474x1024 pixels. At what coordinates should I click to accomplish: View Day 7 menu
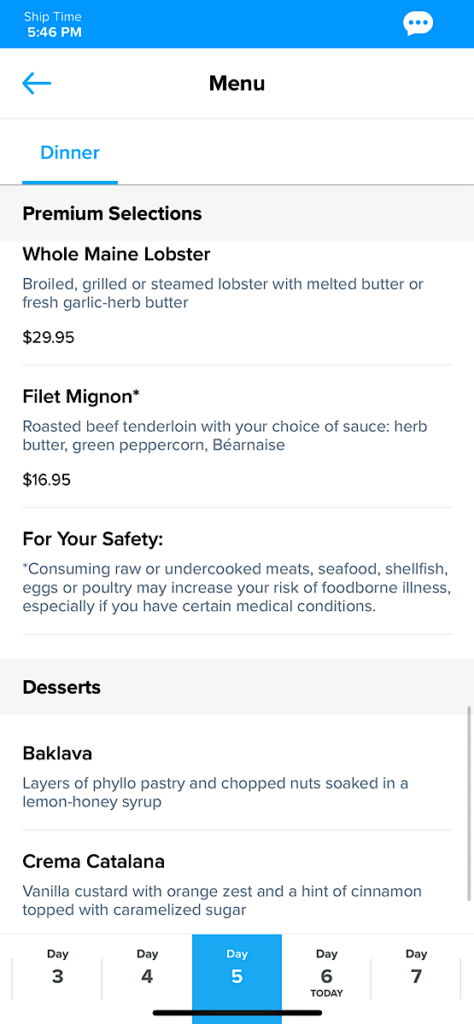[x=416, y=968]
